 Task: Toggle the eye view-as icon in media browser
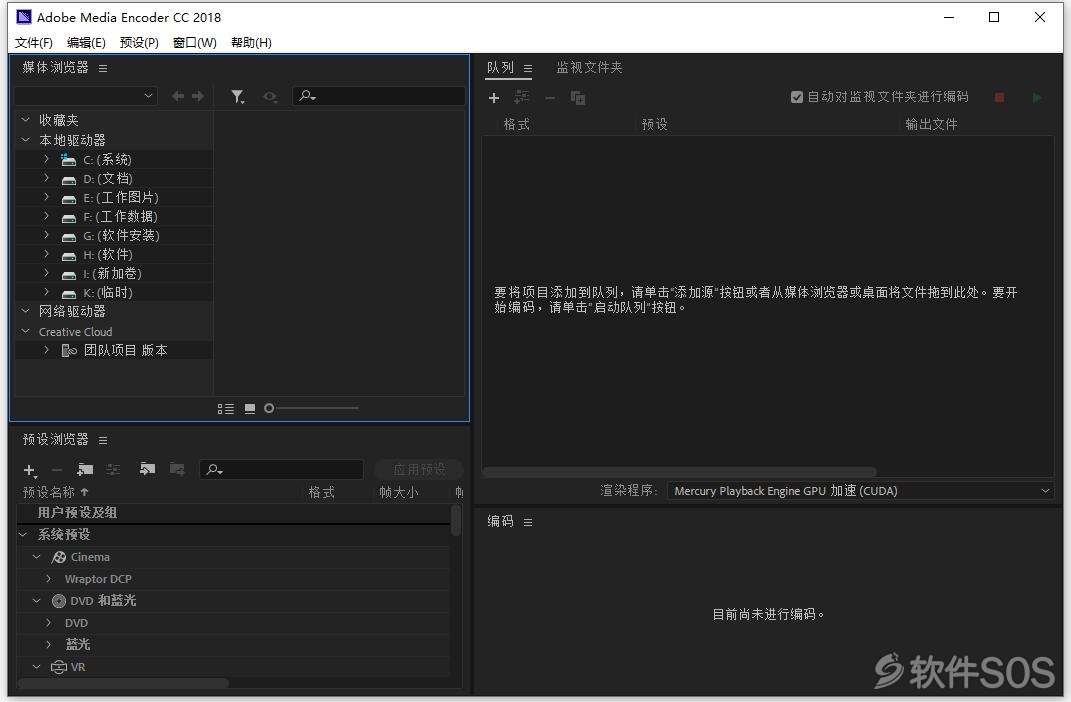(x=270, y=97)
